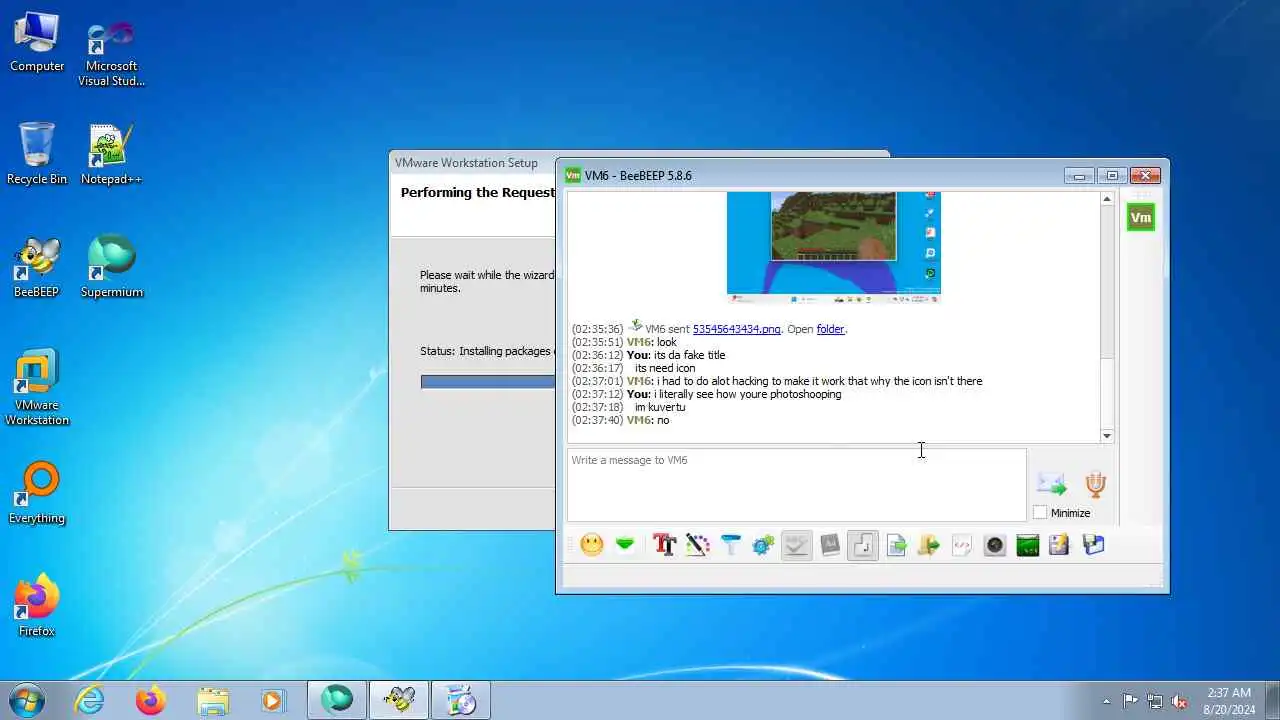Image resolution: width=1280 pixels, height=720 pixels.
Task: Click the green screen share icon
Action: [1028, 545]
